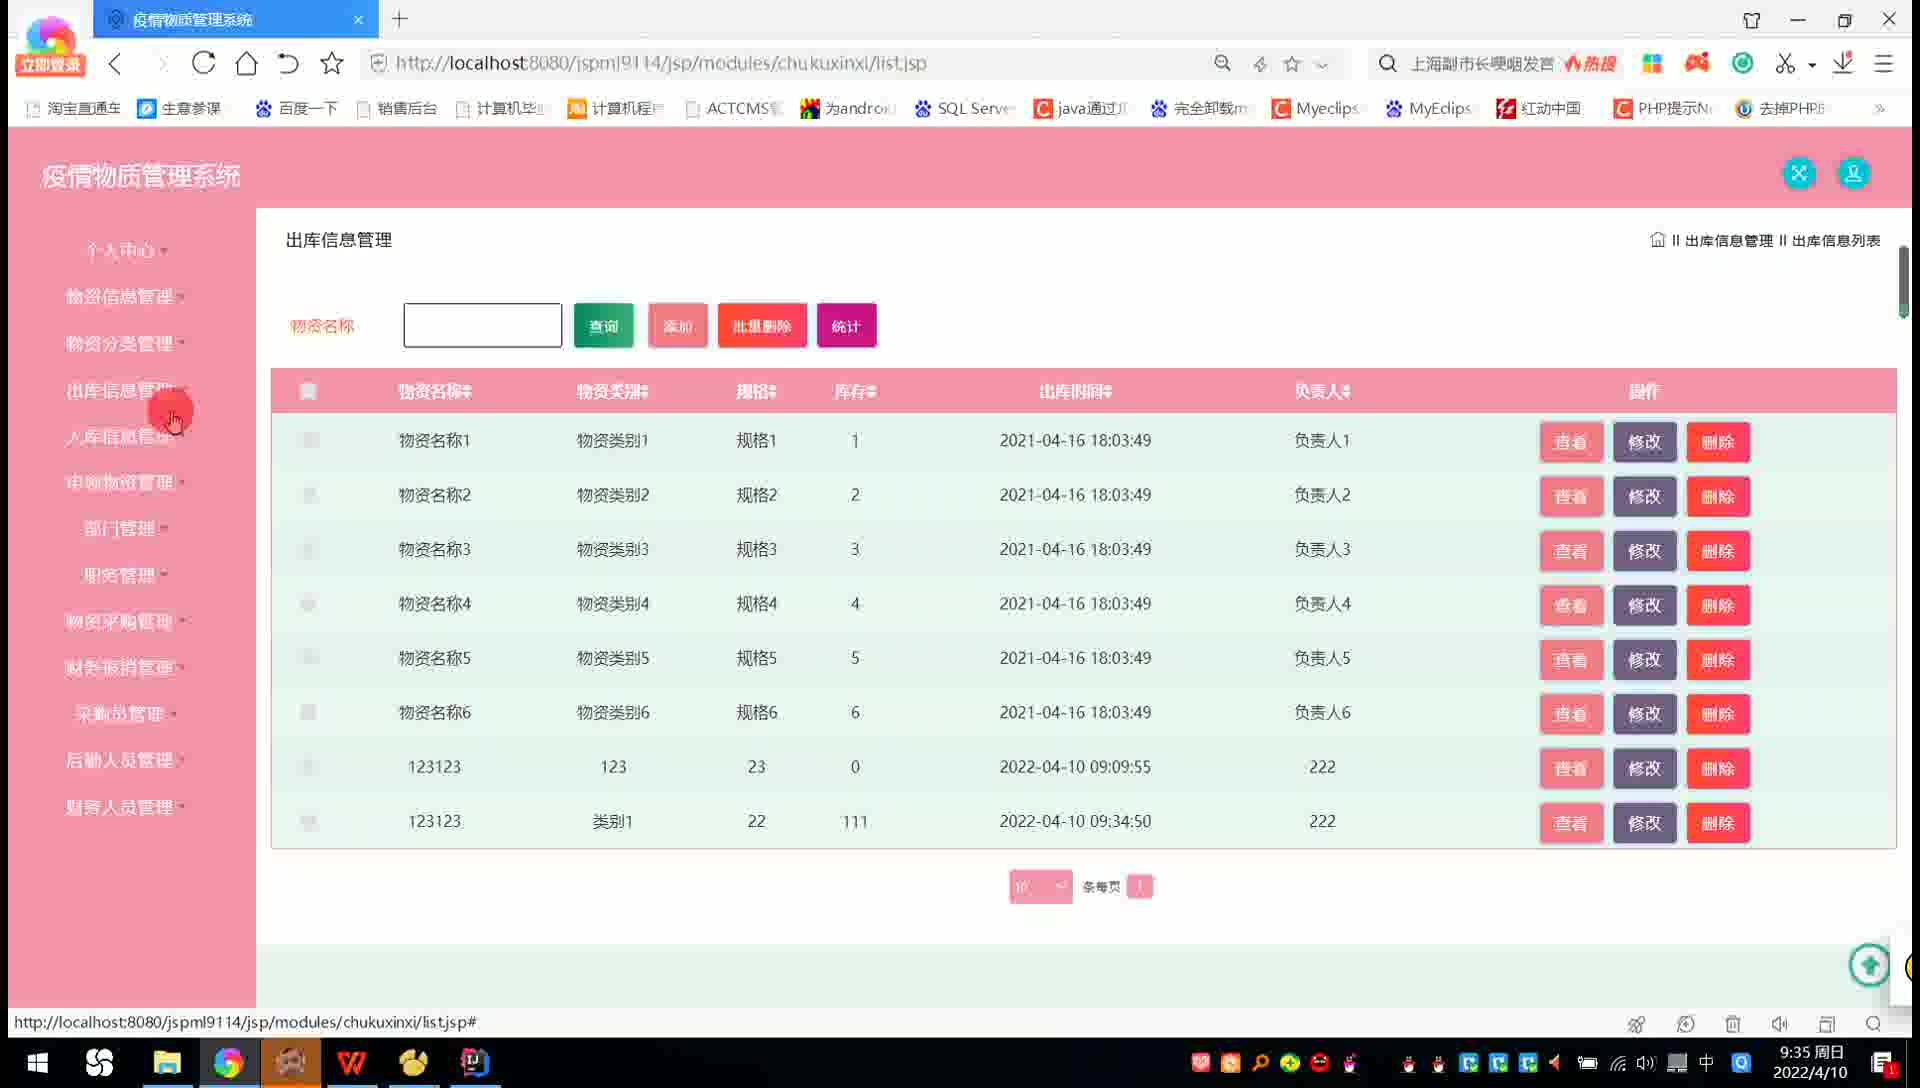The width and height of the screenshot is (1920, 1088).
Task: Go back with the browser back arrow
Action: [x=115, y=64]
